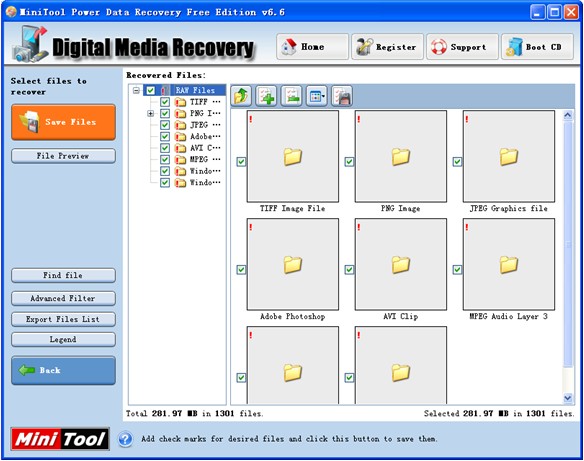Click the JPEG folder icon in tree
The width and height of the screenshot is (584, 461).
pos(180,125)
